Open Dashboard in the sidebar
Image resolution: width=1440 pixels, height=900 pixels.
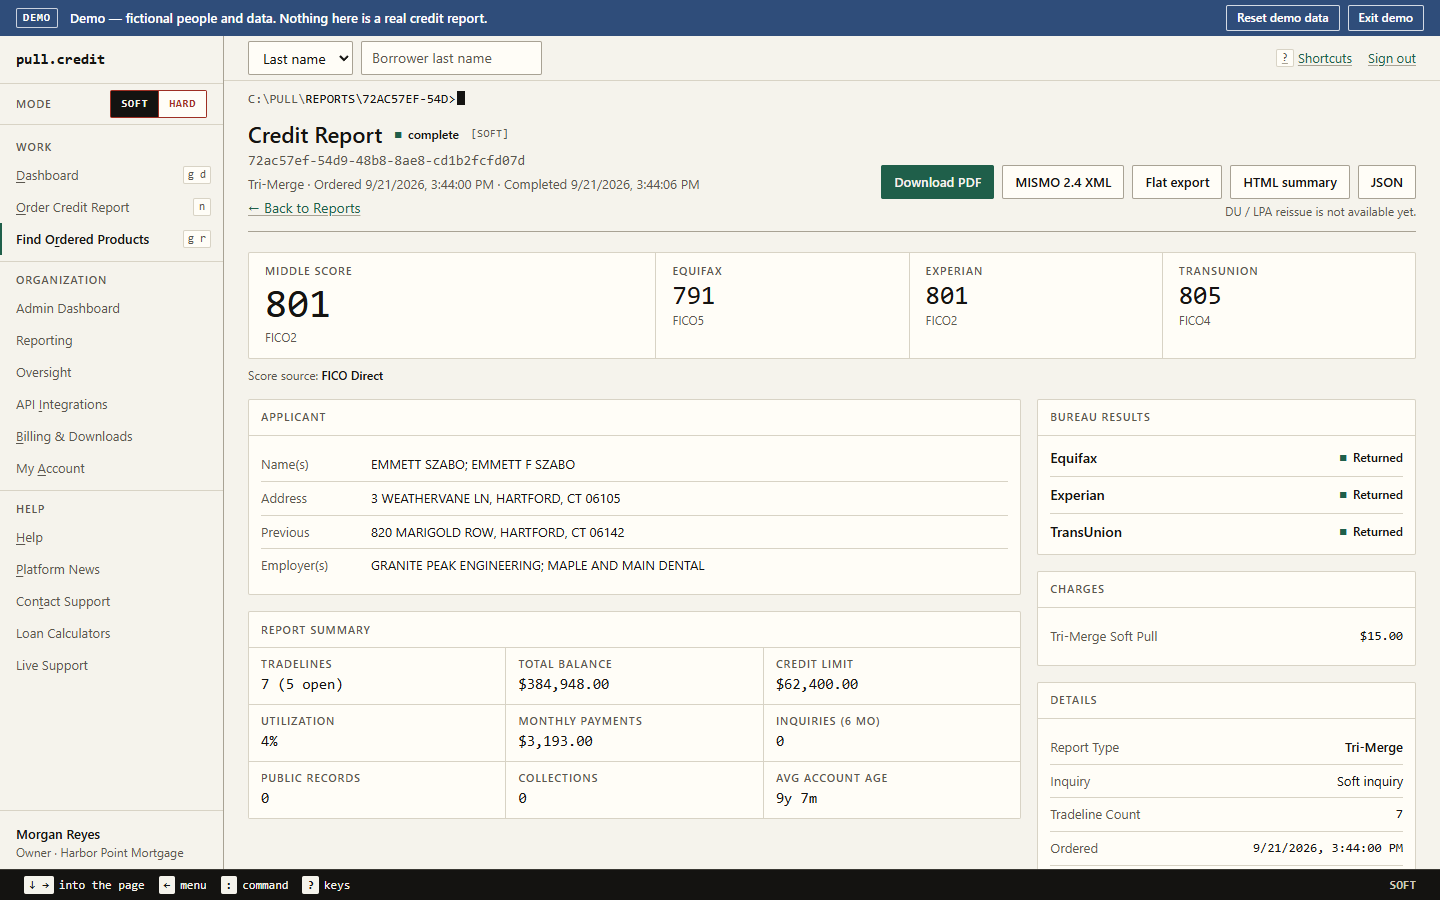coord(47,175)
